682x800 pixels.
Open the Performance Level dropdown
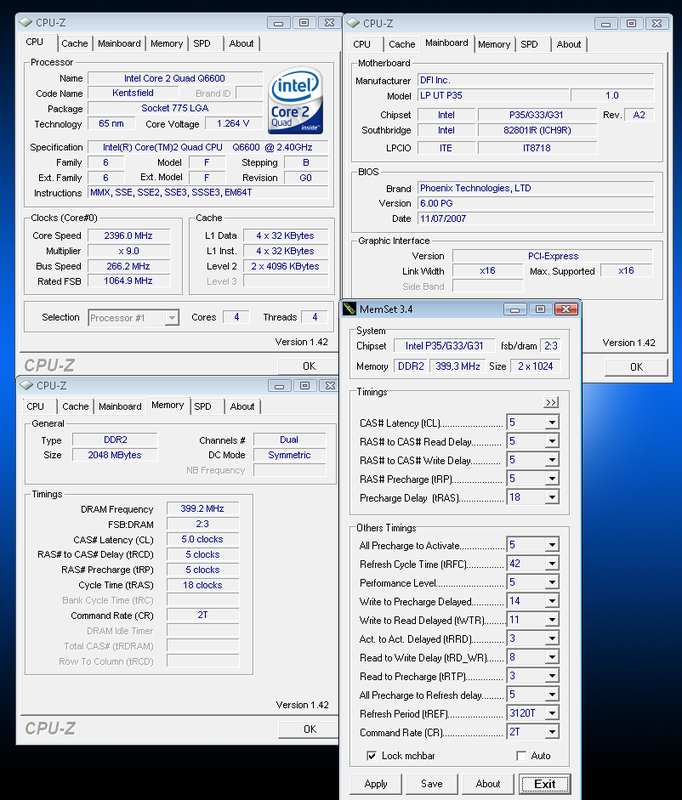point(552,583)
